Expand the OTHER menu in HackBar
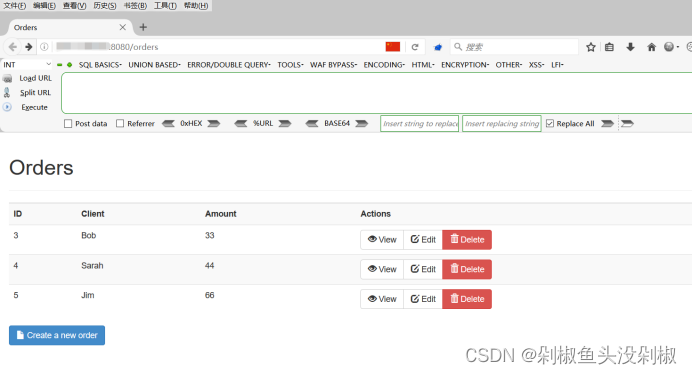The height and width of the screenshot is (374, 692). pyautogui.click(x=508, y=65)
